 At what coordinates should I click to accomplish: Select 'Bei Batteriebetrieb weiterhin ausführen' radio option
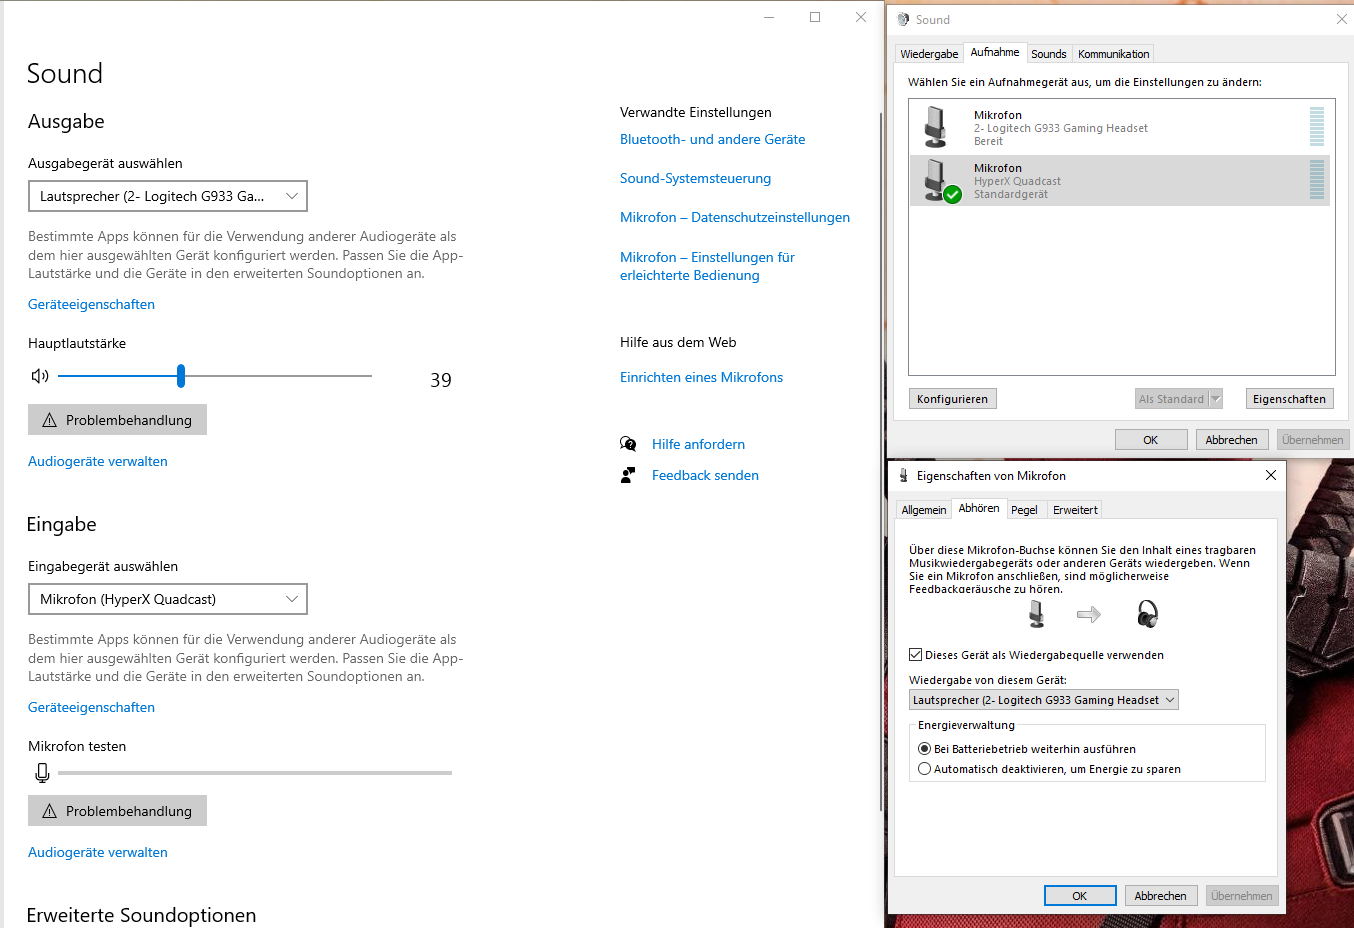tap(924, 749)
